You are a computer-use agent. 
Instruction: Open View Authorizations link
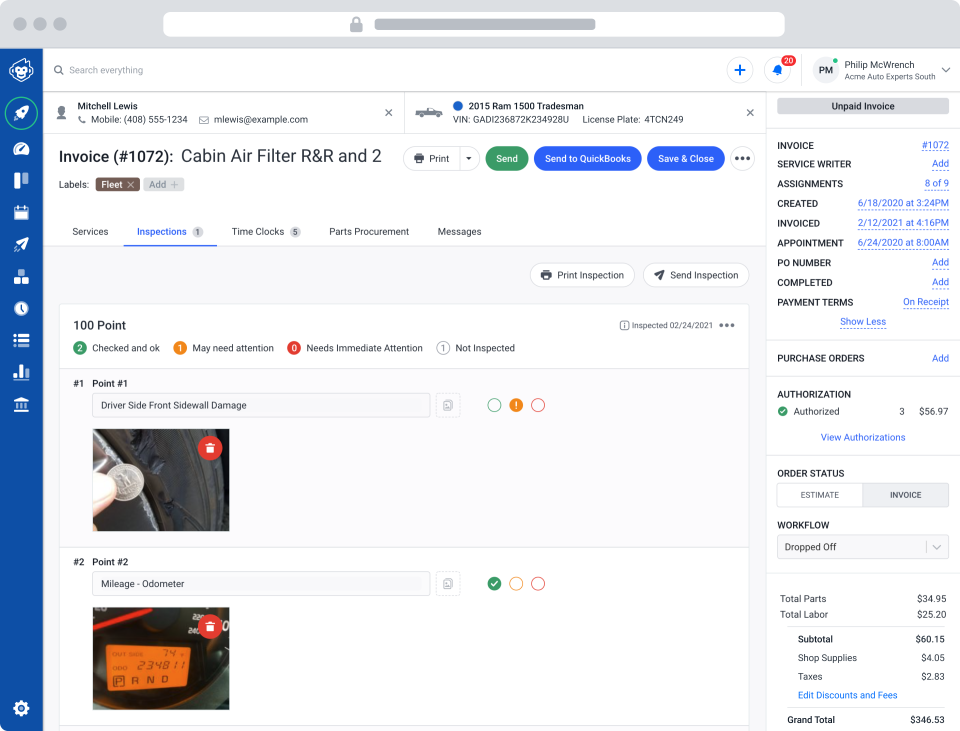(862, 437)
